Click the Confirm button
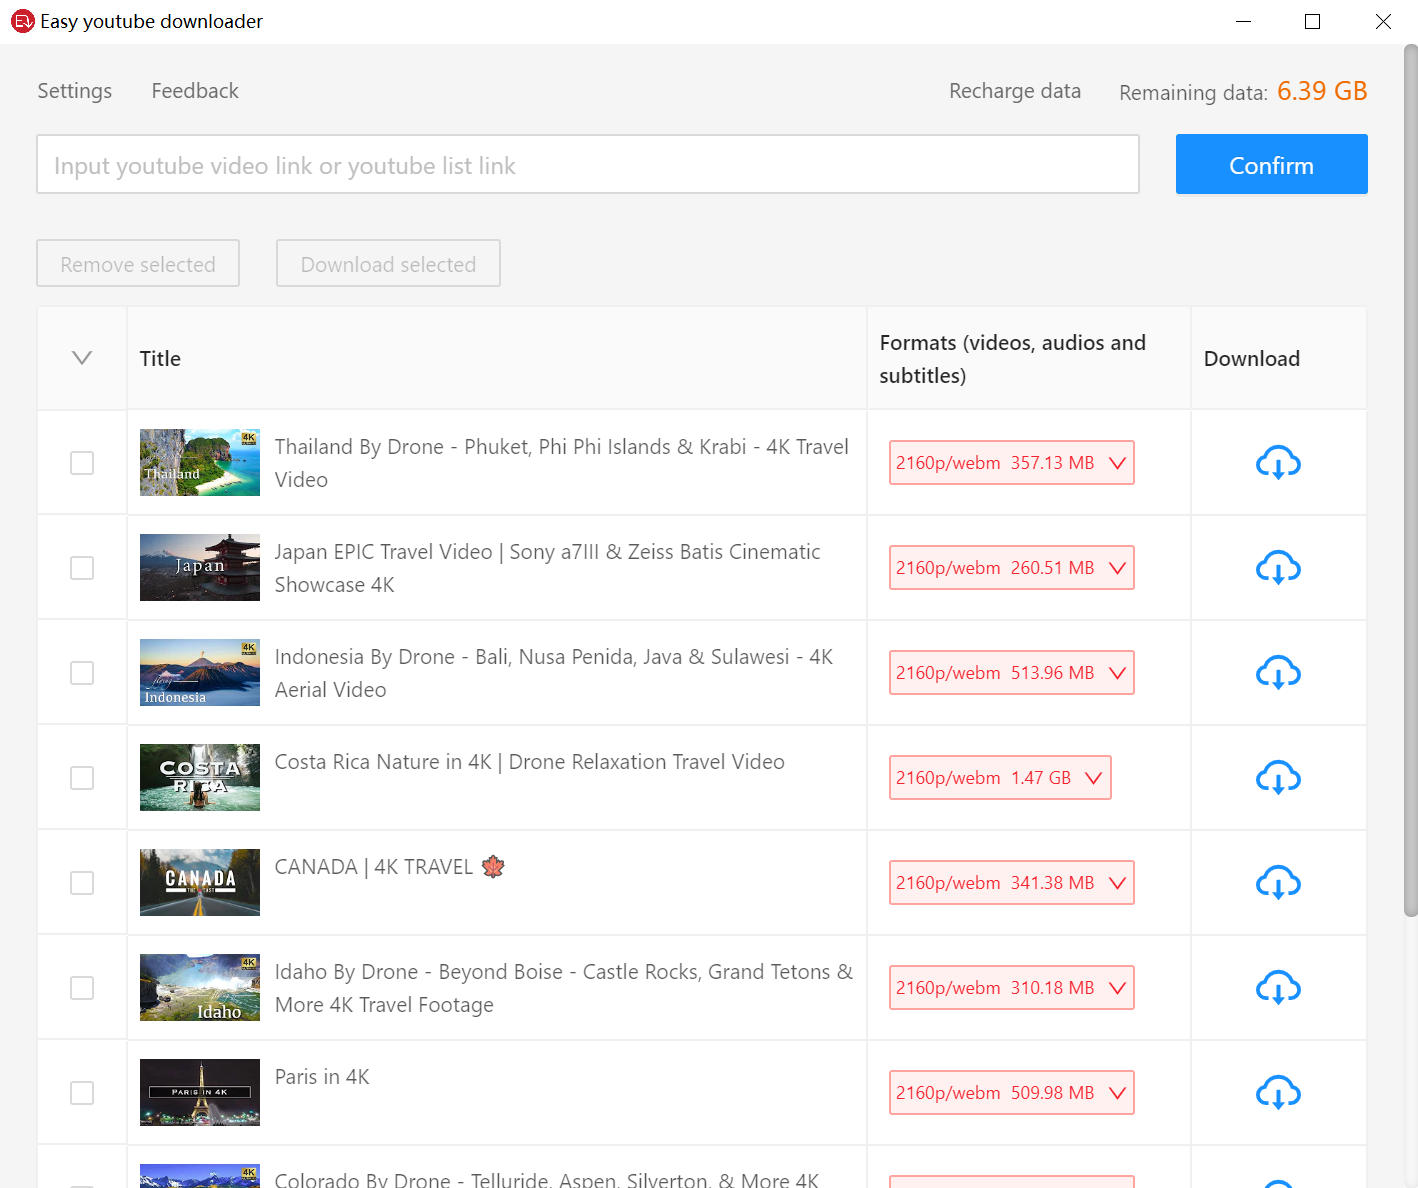The image size is (1418, 1188). (x=1271, y=164)
